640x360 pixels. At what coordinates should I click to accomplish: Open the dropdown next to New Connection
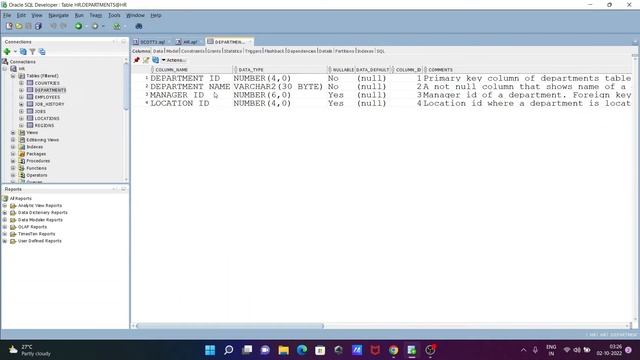[15, 51]
